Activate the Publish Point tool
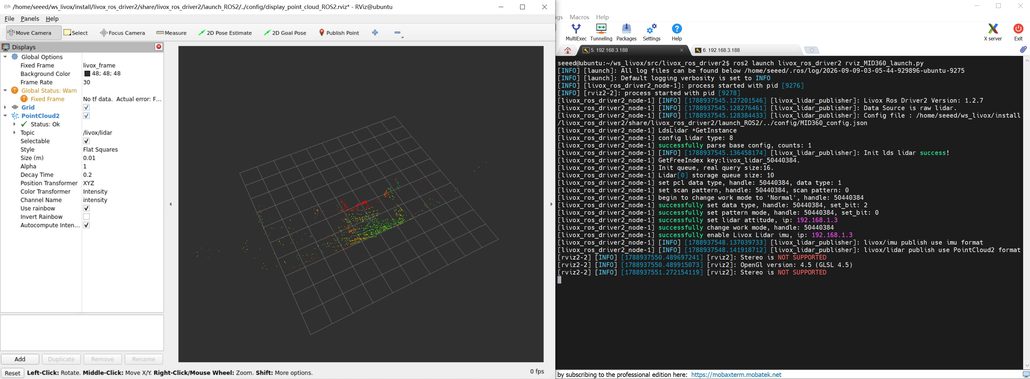Screen dimensions: 1030x379 click(338, 33)
